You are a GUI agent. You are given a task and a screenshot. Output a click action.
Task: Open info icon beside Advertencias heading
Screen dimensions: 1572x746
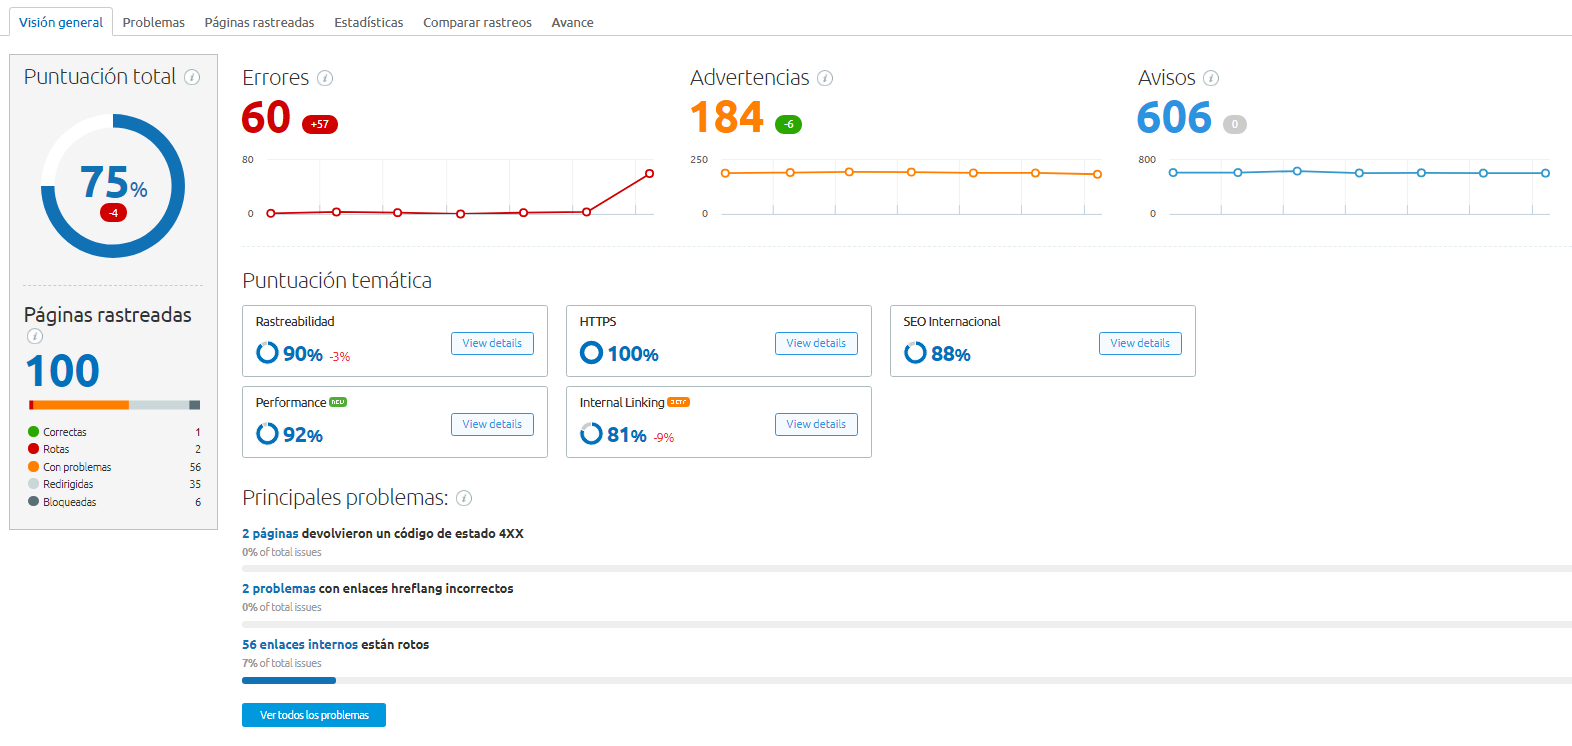pyautogui.click(x=825, y=78)
